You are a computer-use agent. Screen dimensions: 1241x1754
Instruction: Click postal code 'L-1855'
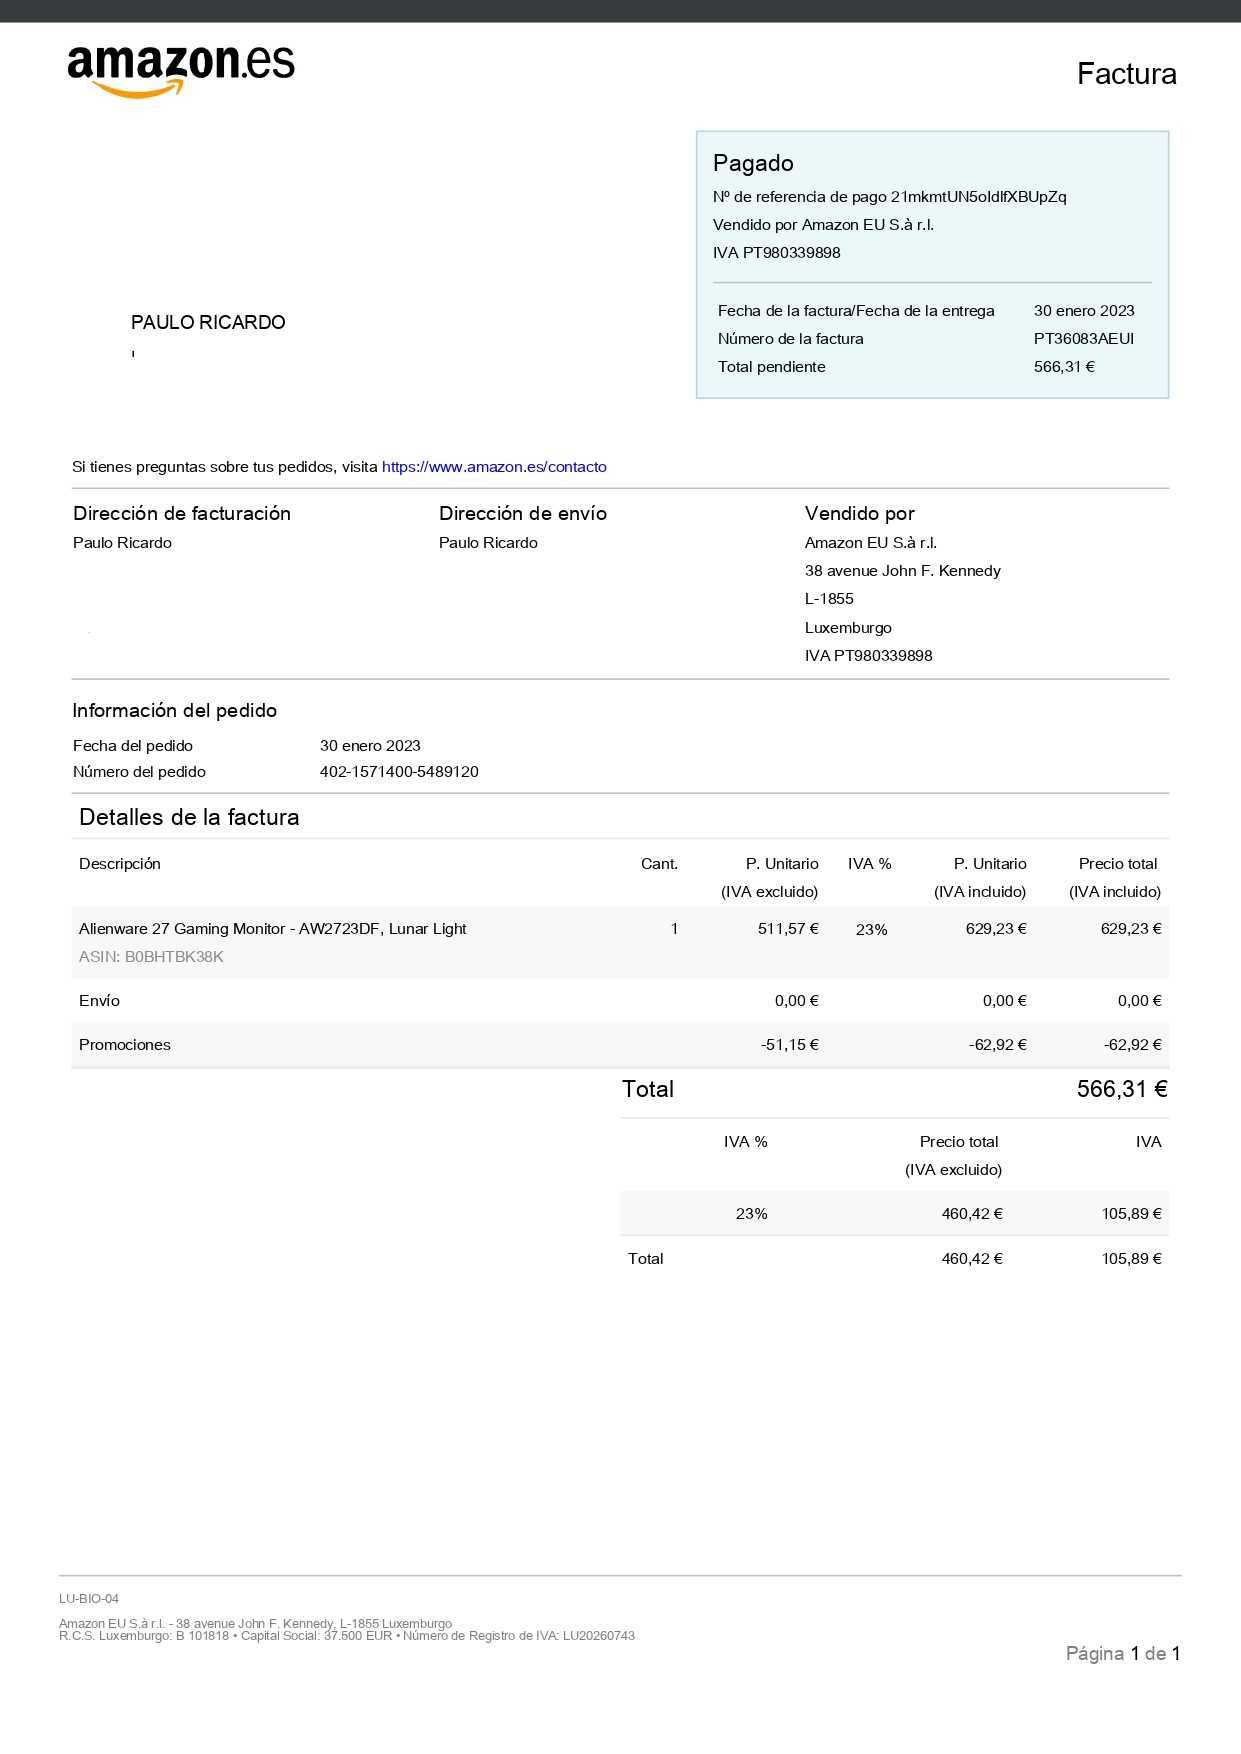(x=829, y=599)
